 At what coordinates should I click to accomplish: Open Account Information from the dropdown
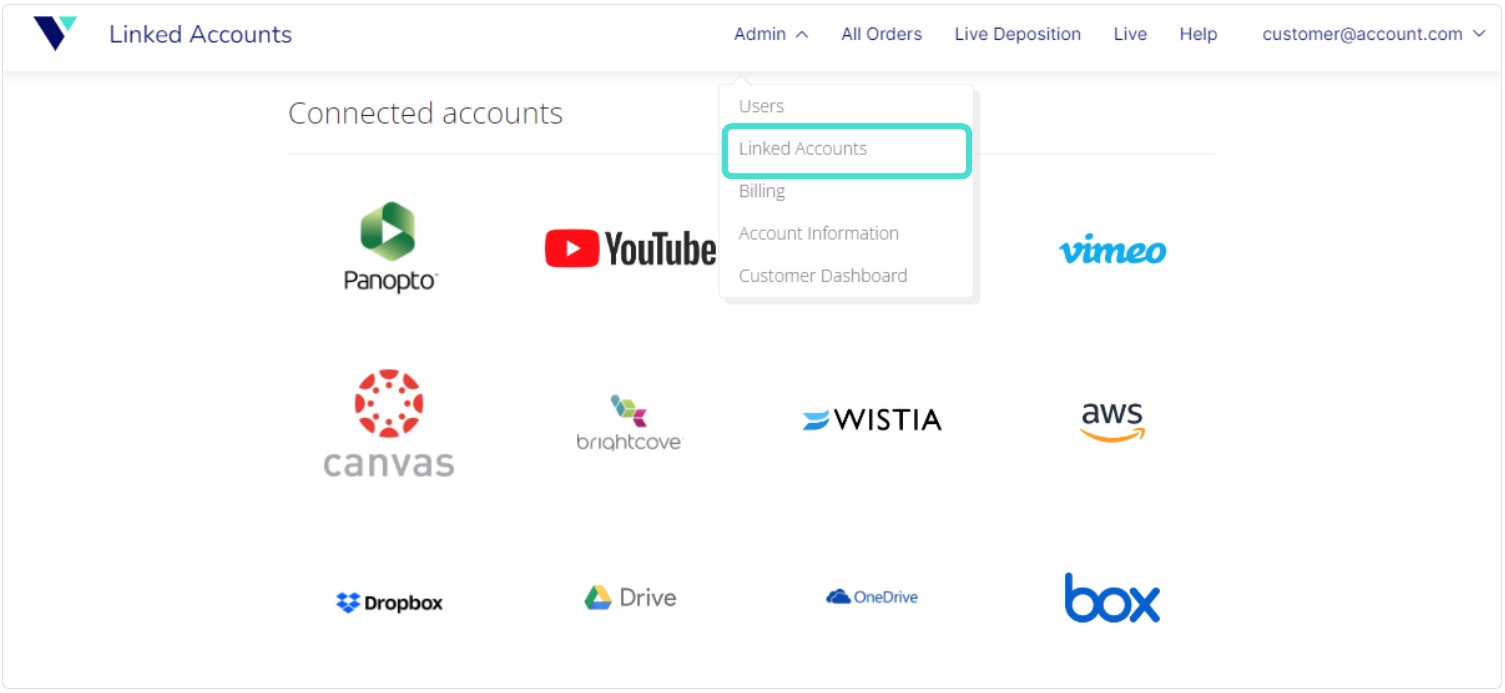coord(818,233)
